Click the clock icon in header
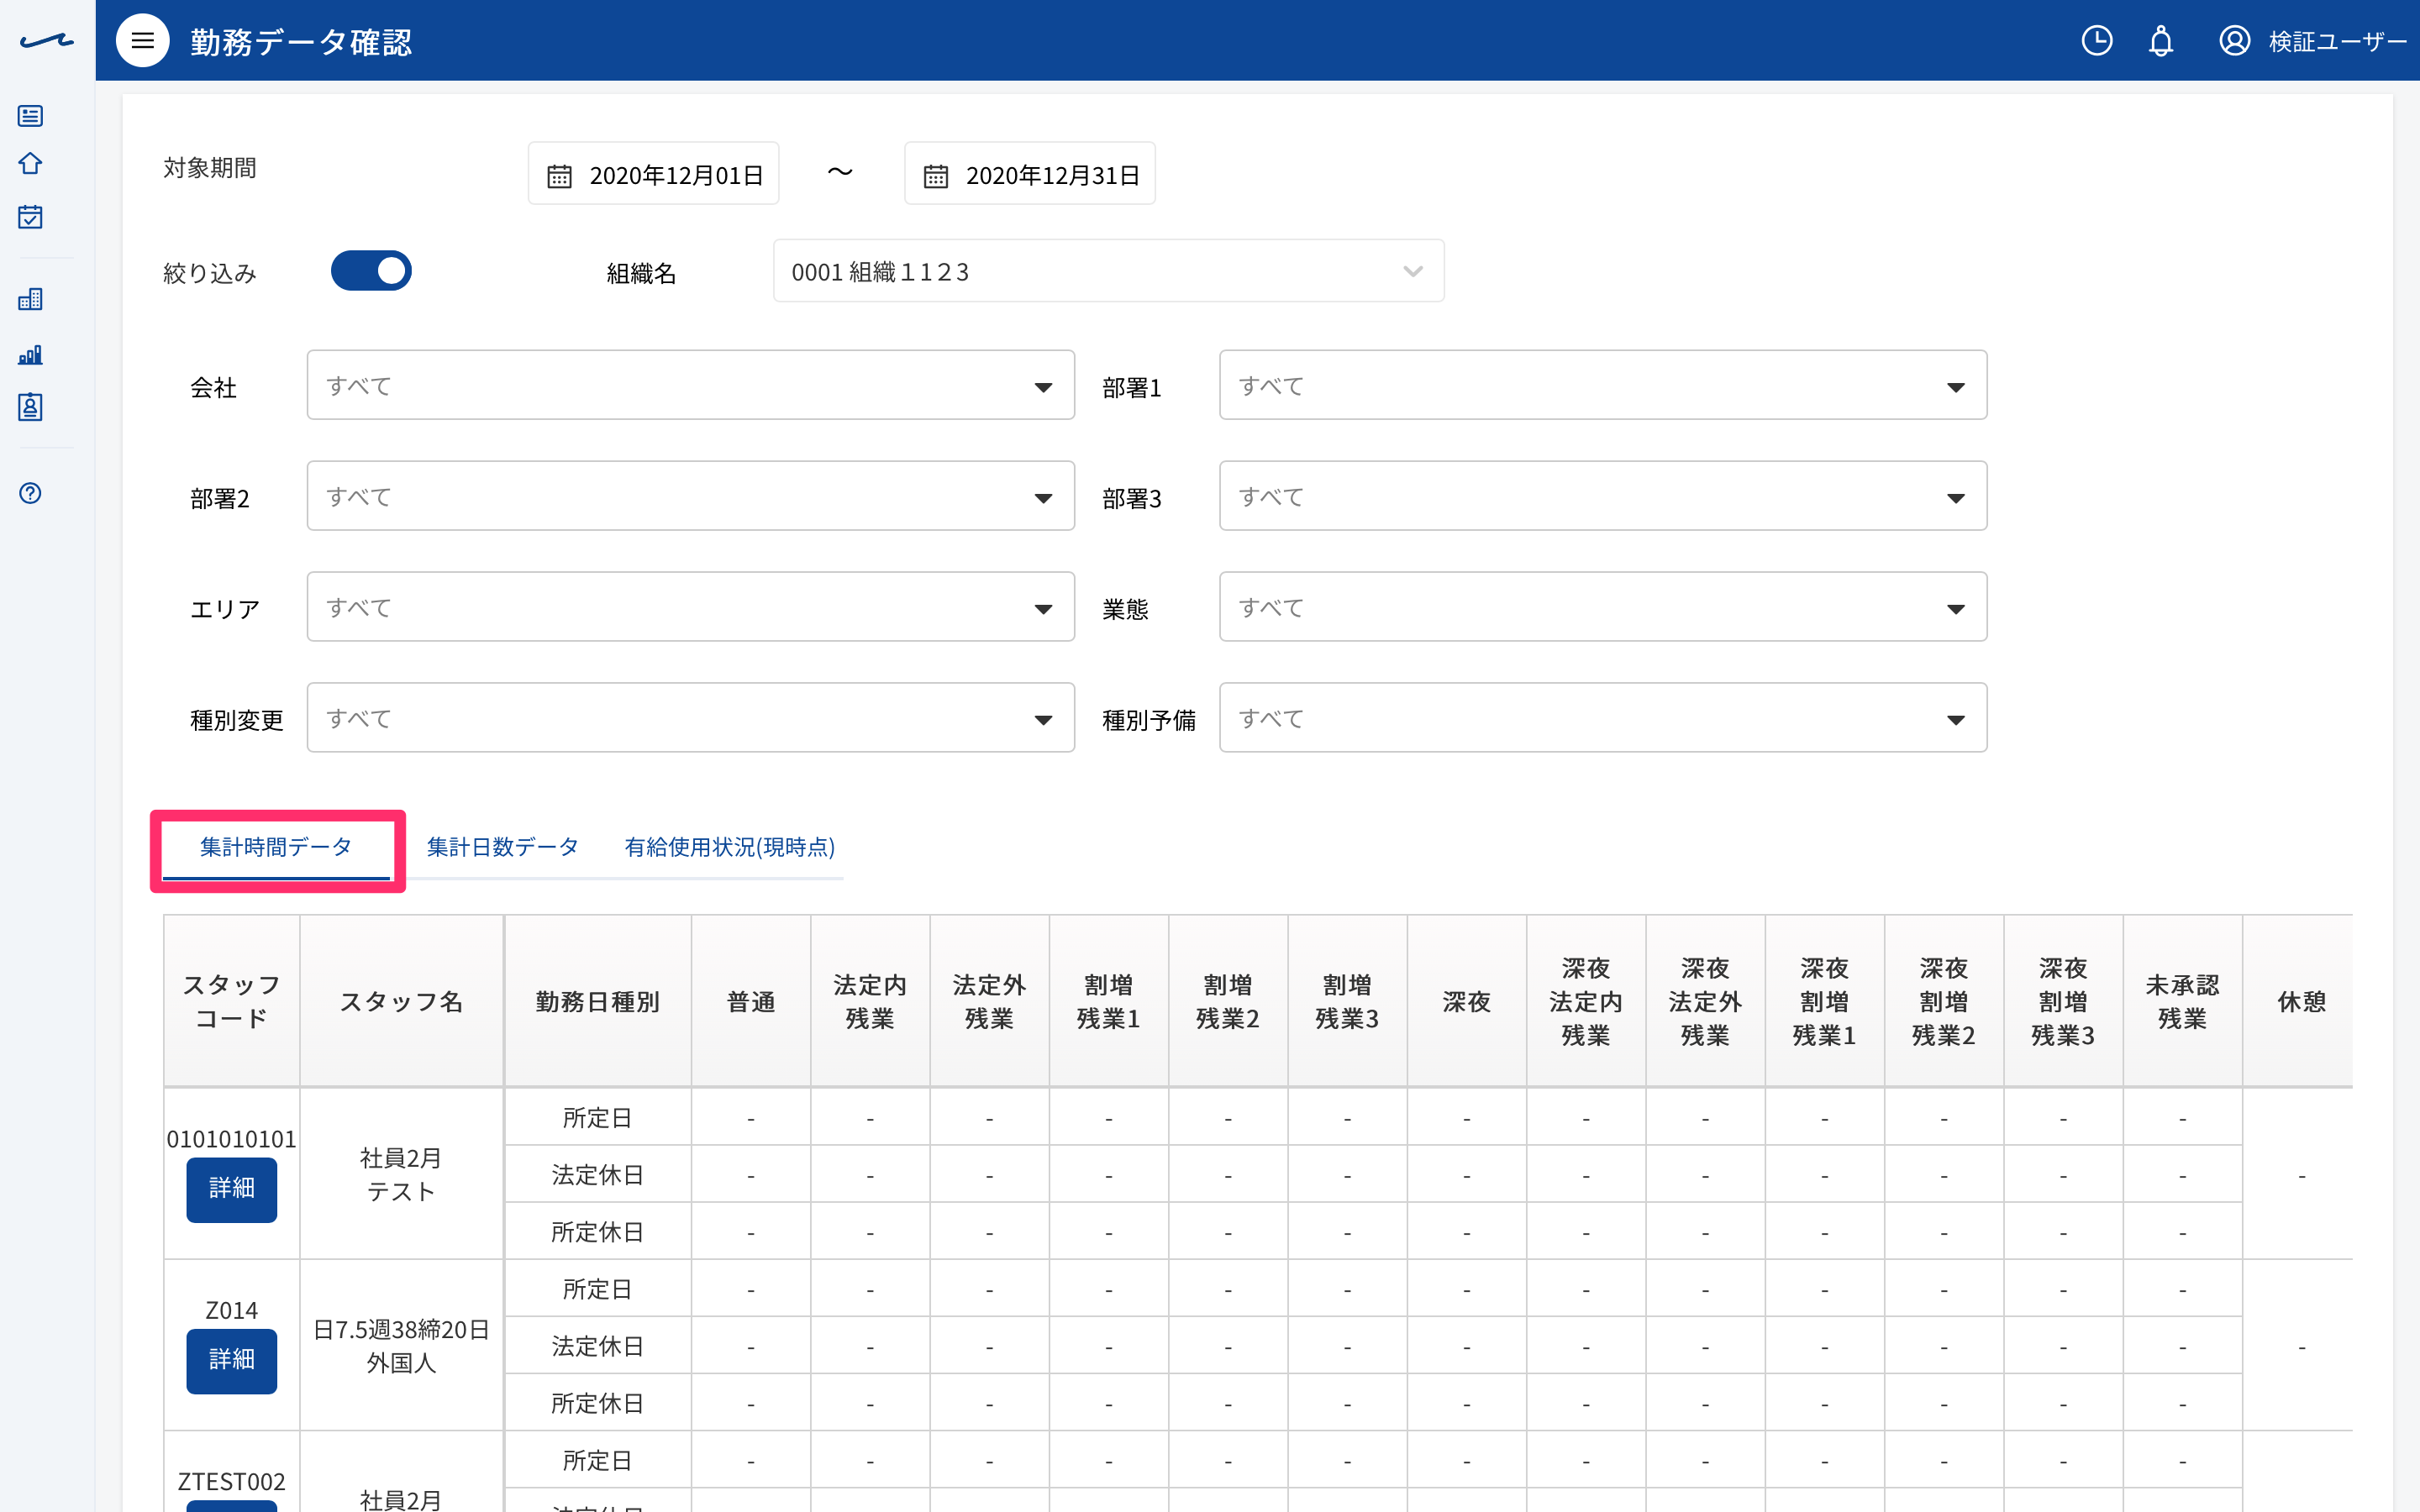The image size is (2420, 1512). coord(2097,41)
